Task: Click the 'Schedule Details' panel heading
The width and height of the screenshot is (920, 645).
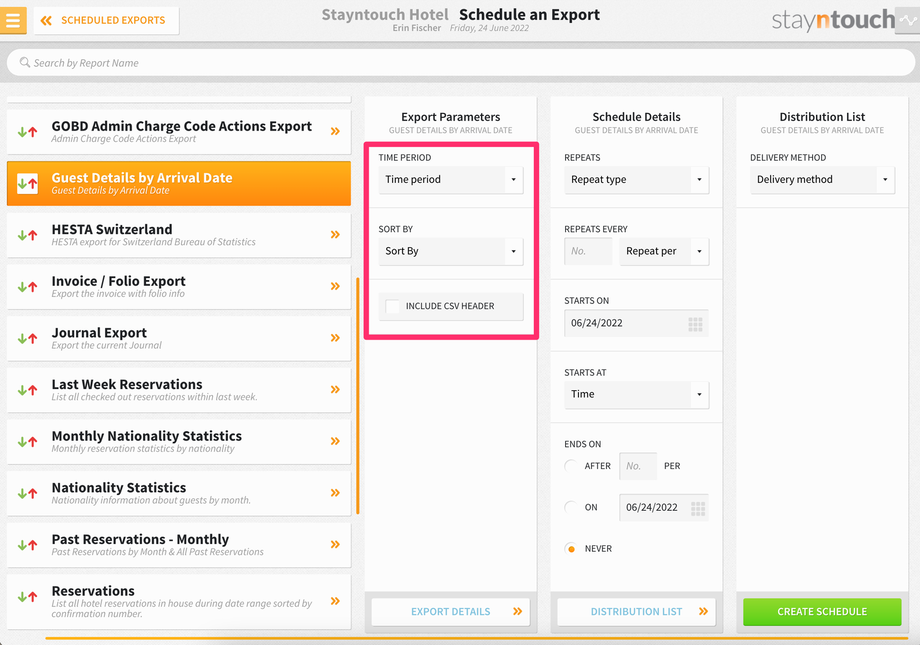Action: click(637, 117)
